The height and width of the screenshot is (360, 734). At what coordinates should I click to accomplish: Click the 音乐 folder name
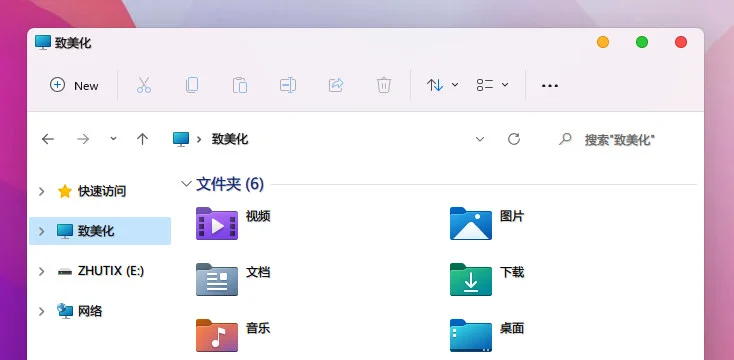(258, 328)
